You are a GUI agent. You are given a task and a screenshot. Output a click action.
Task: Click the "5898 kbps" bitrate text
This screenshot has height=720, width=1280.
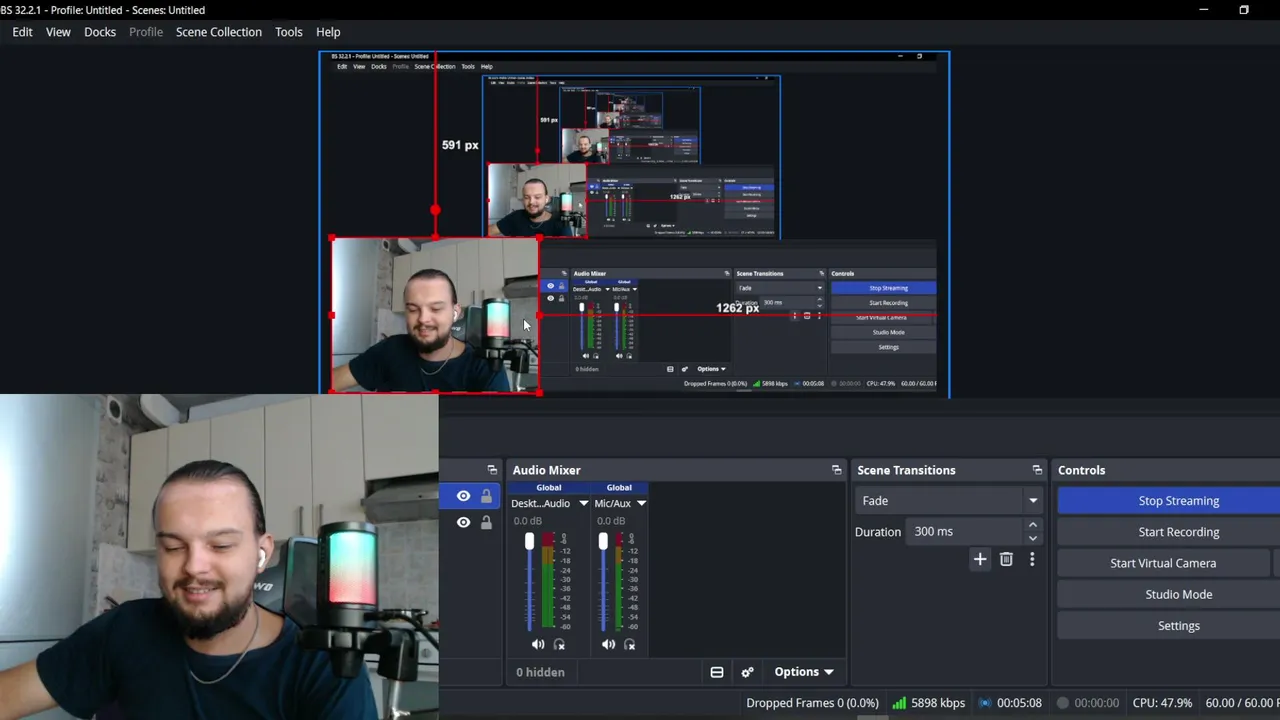coord(938,703)
